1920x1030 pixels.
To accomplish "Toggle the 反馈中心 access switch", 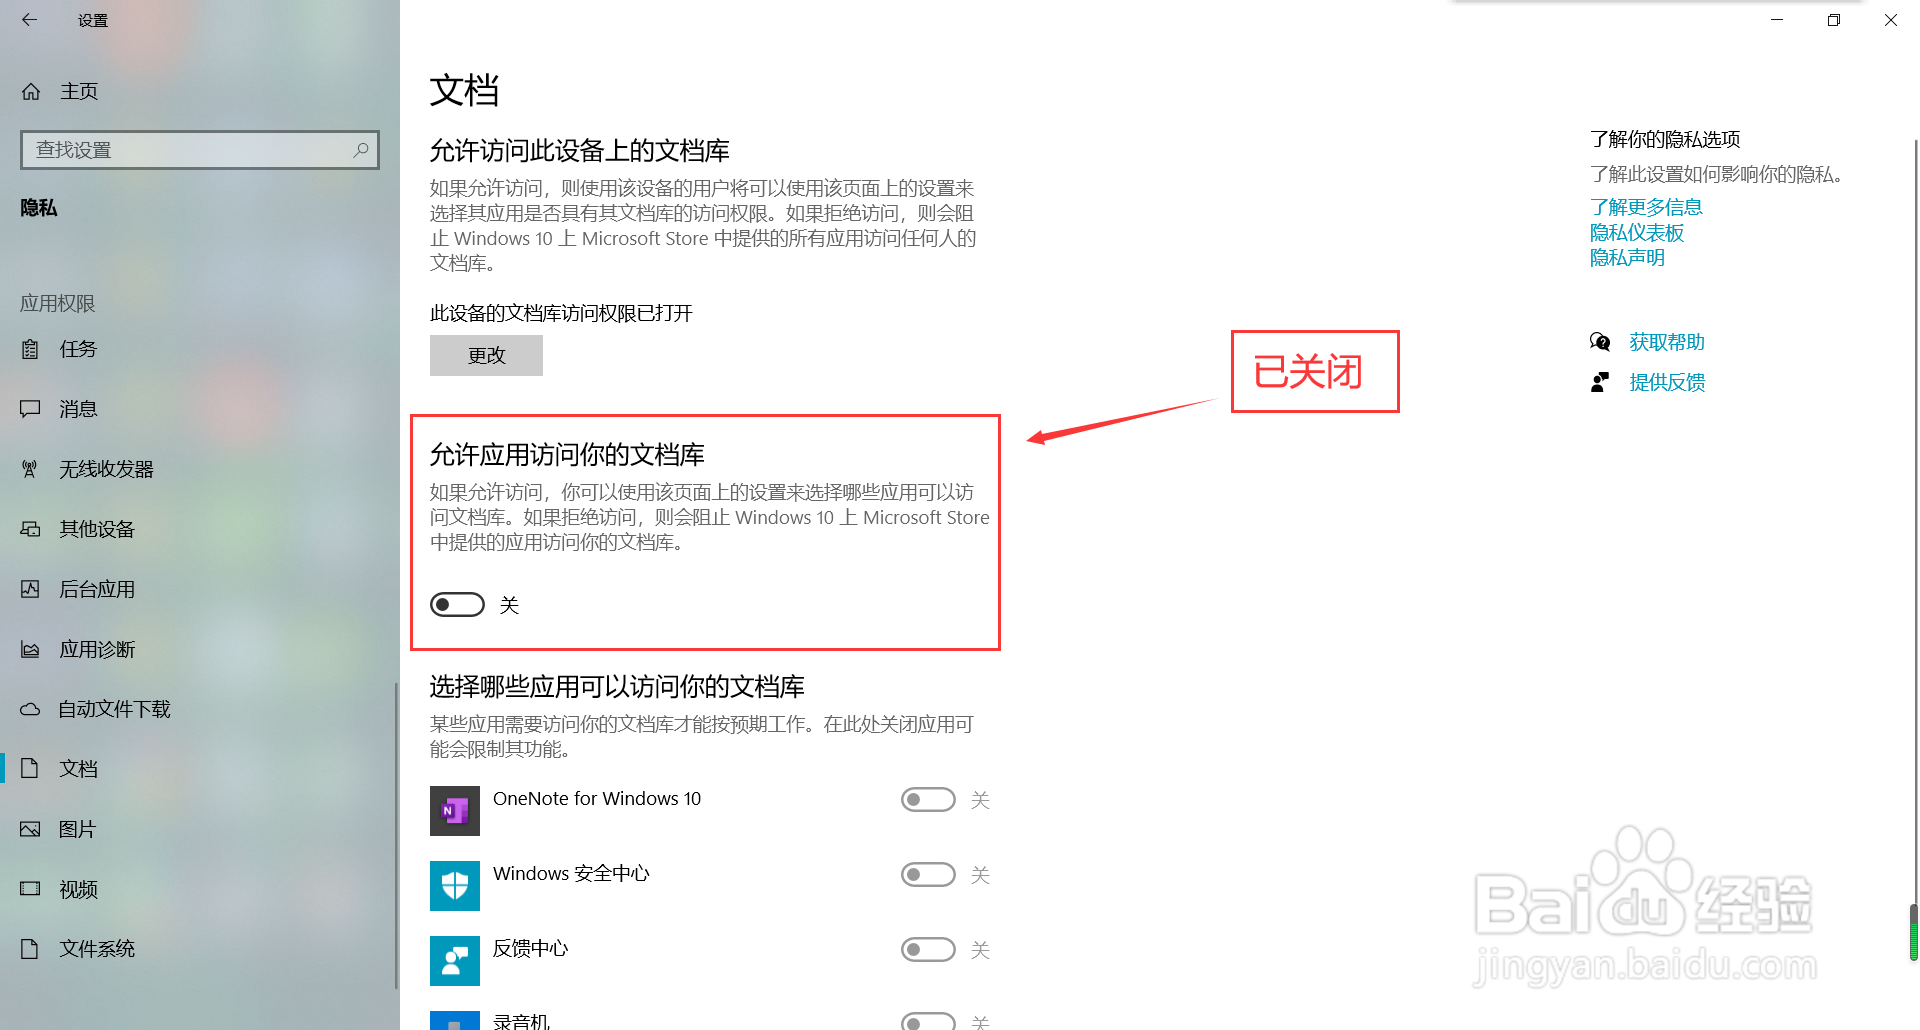I will 928,950.
